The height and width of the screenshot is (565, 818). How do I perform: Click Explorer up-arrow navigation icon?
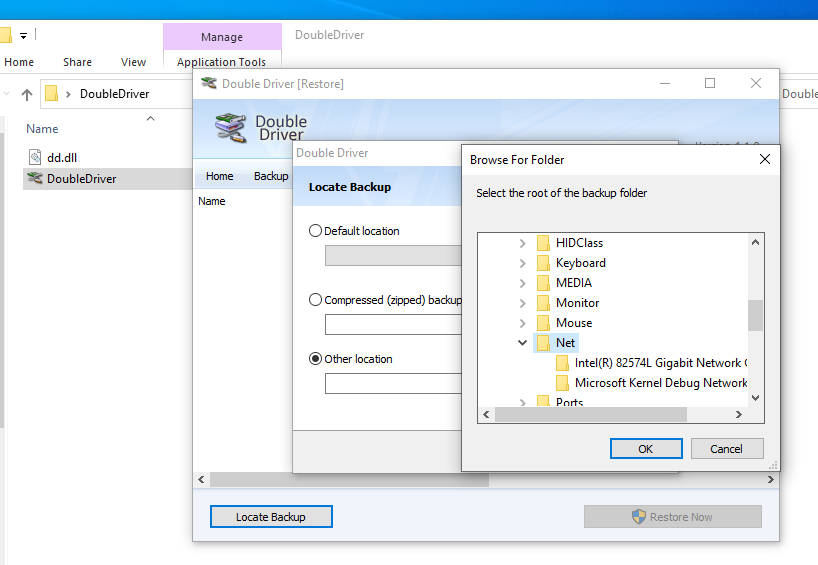tap(27, 94)
